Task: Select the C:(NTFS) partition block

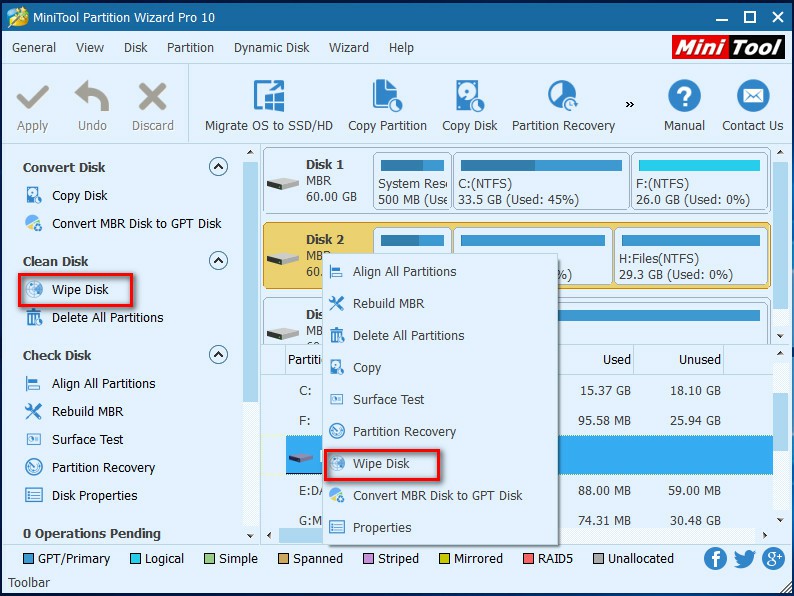Action: (541, 181)
